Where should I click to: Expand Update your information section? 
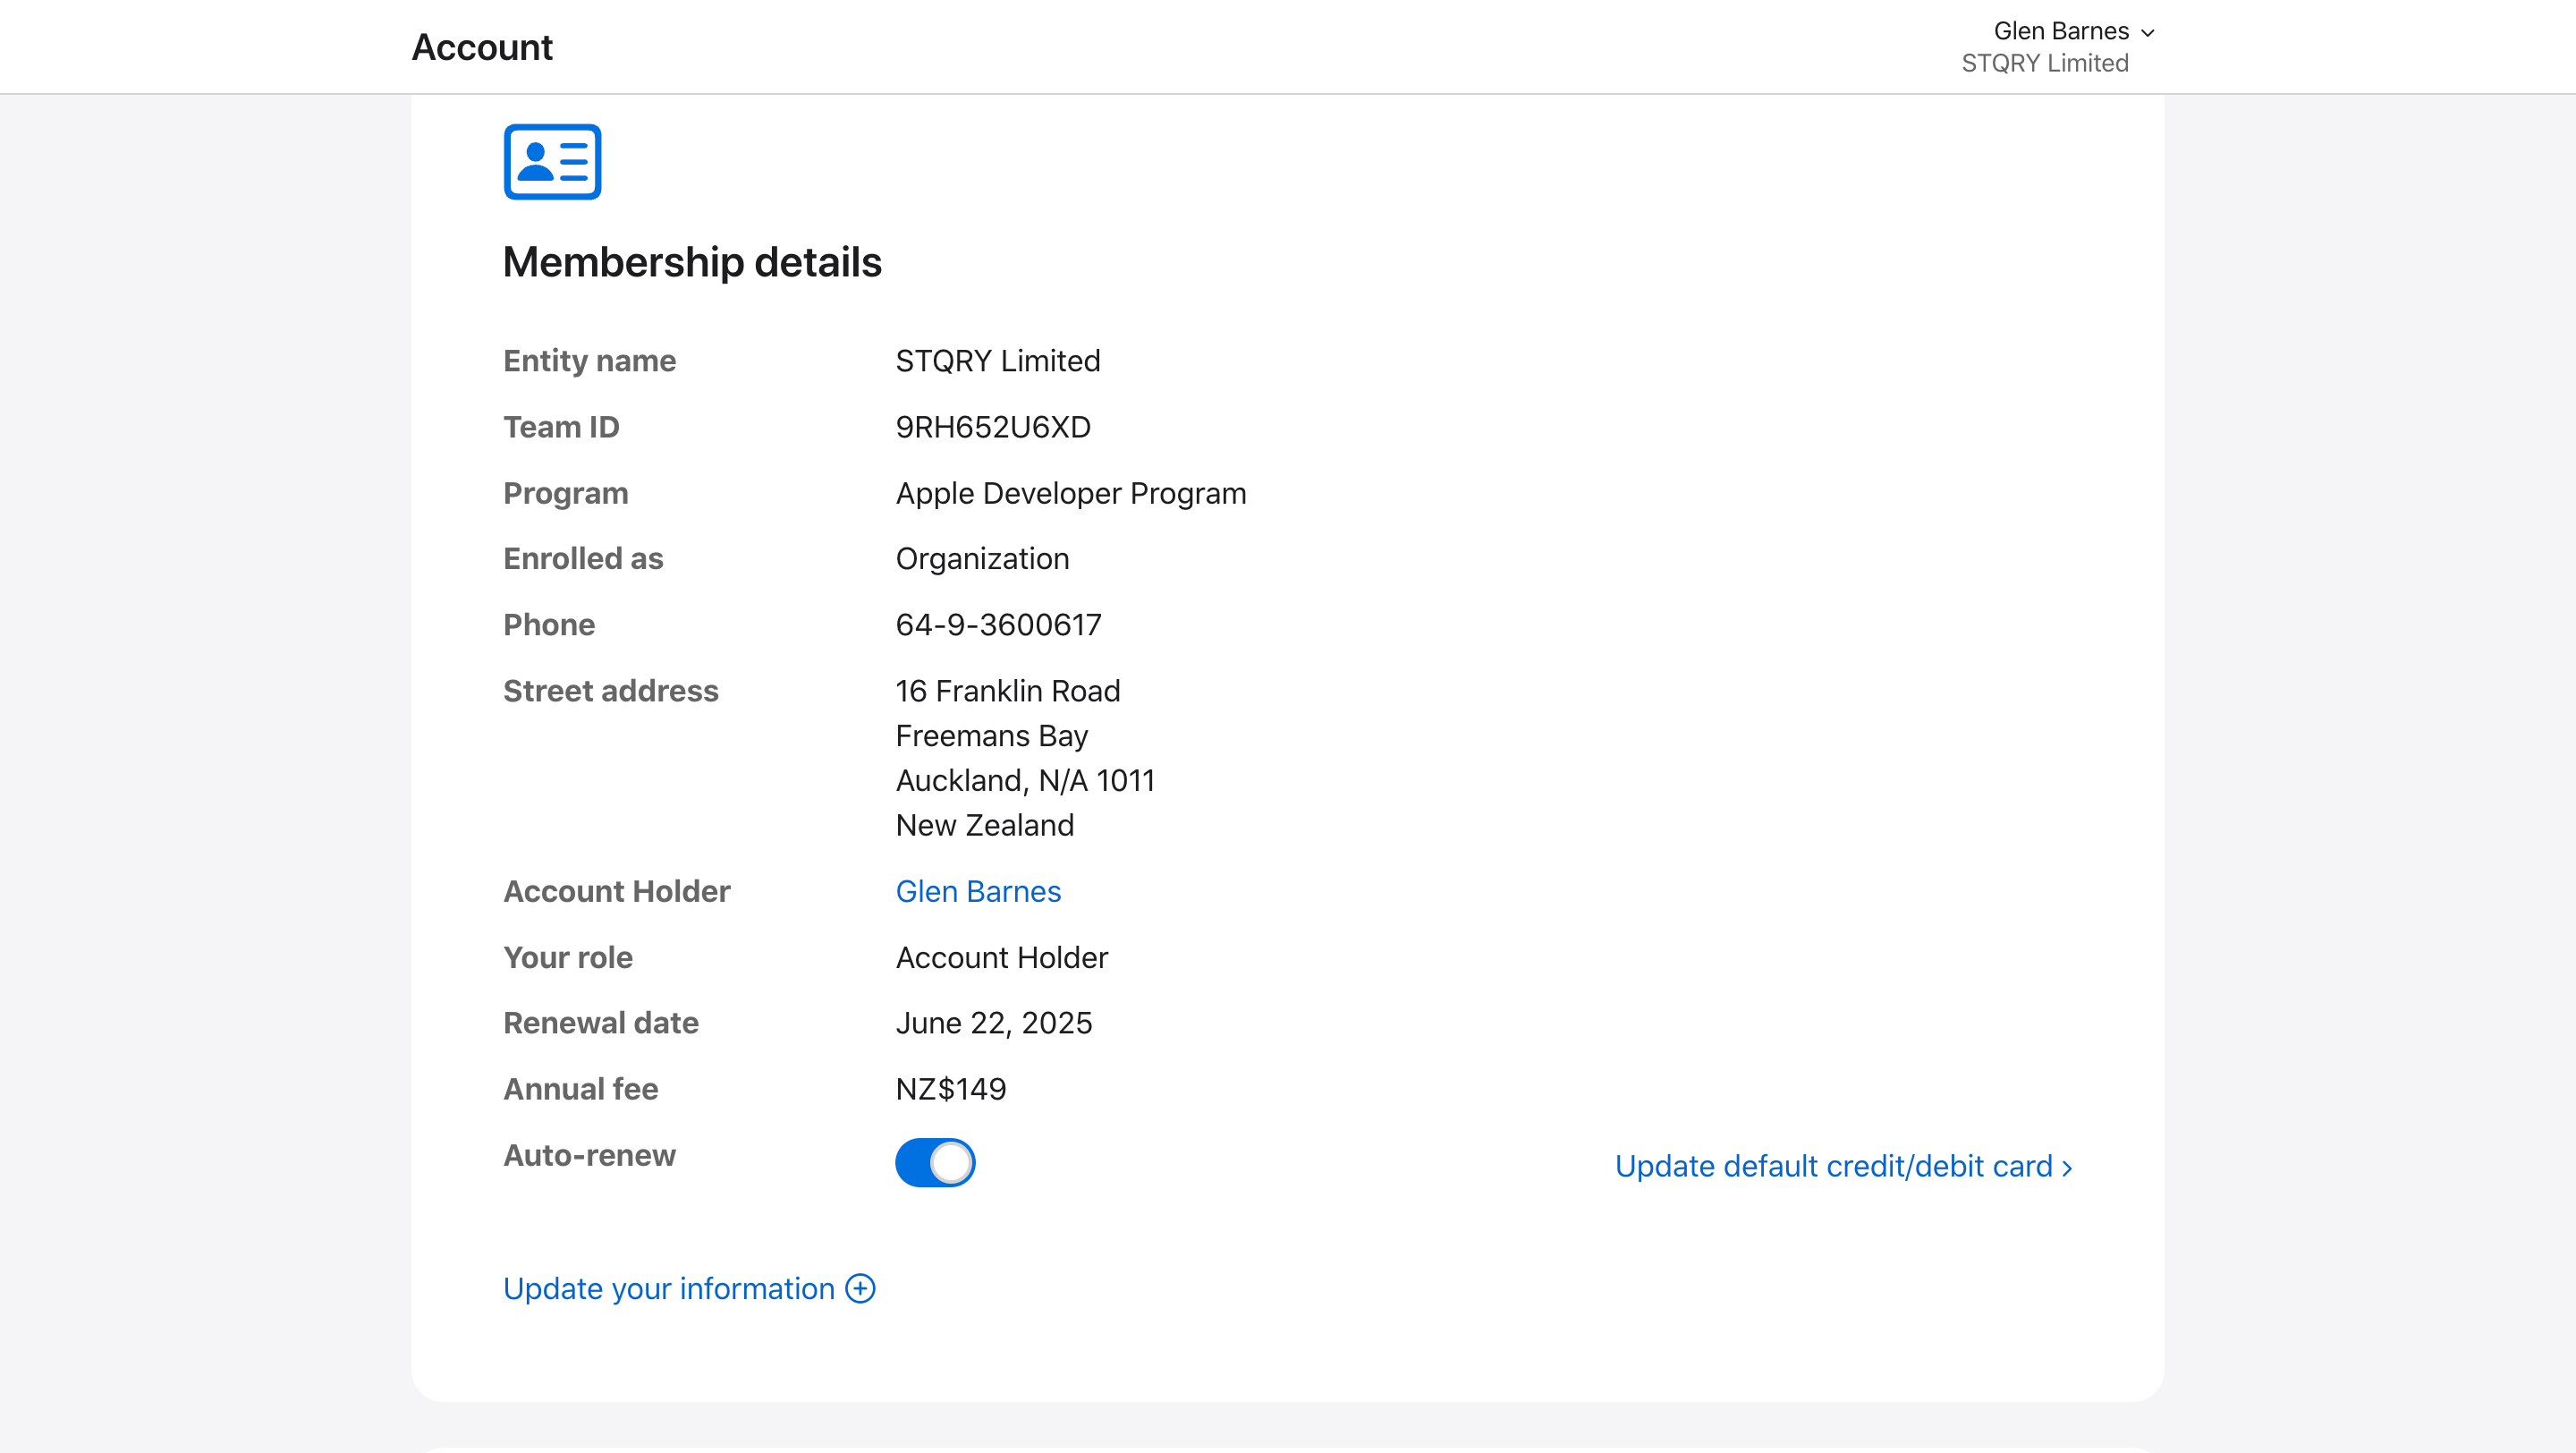tap(668, 1288)
